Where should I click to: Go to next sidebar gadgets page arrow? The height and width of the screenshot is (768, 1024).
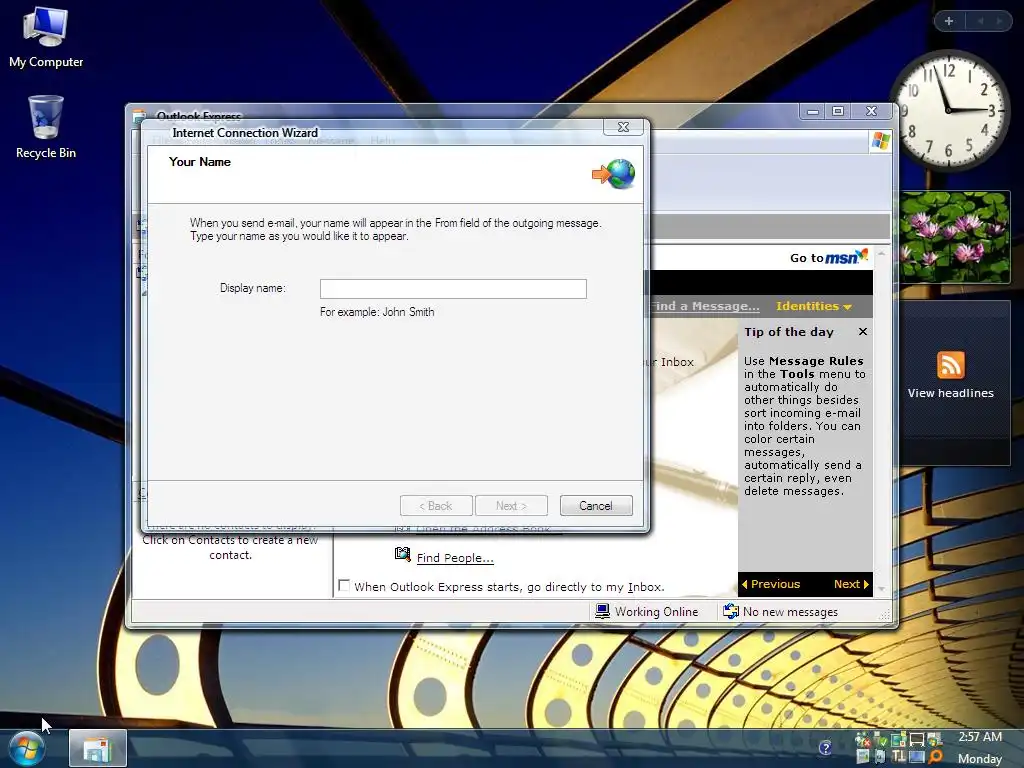pos(999,21)
